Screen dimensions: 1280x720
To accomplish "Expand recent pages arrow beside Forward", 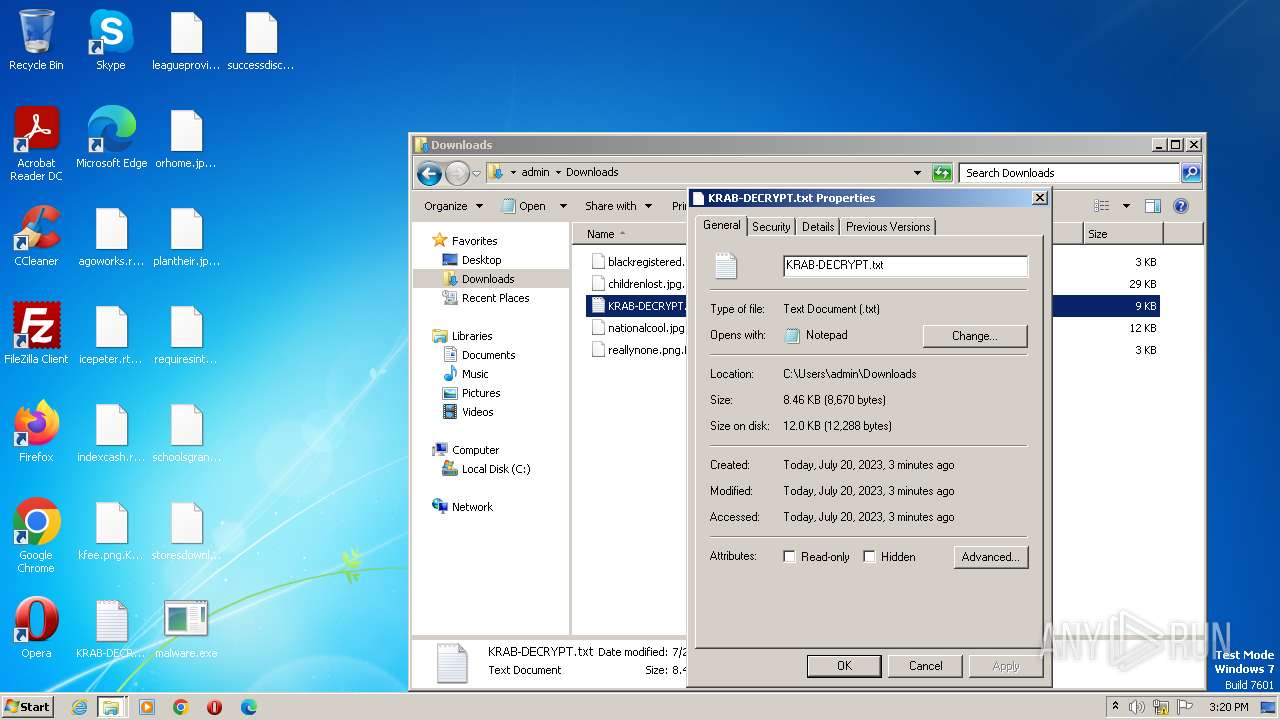I will coord(477,173).
